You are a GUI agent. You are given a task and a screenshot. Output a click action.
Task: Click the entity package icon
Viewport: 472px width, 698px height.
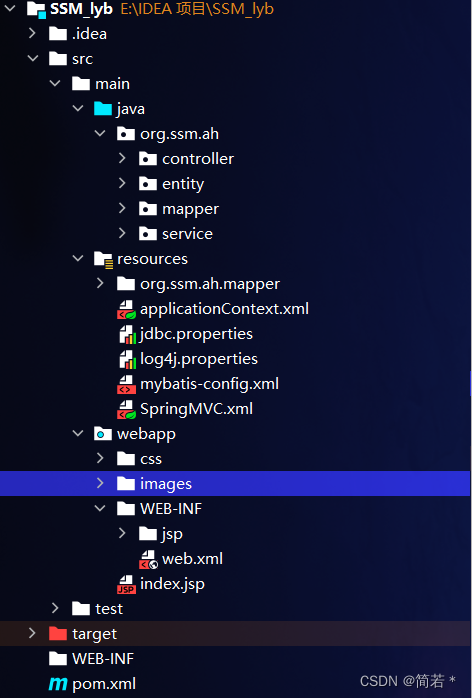click(148, 183)
